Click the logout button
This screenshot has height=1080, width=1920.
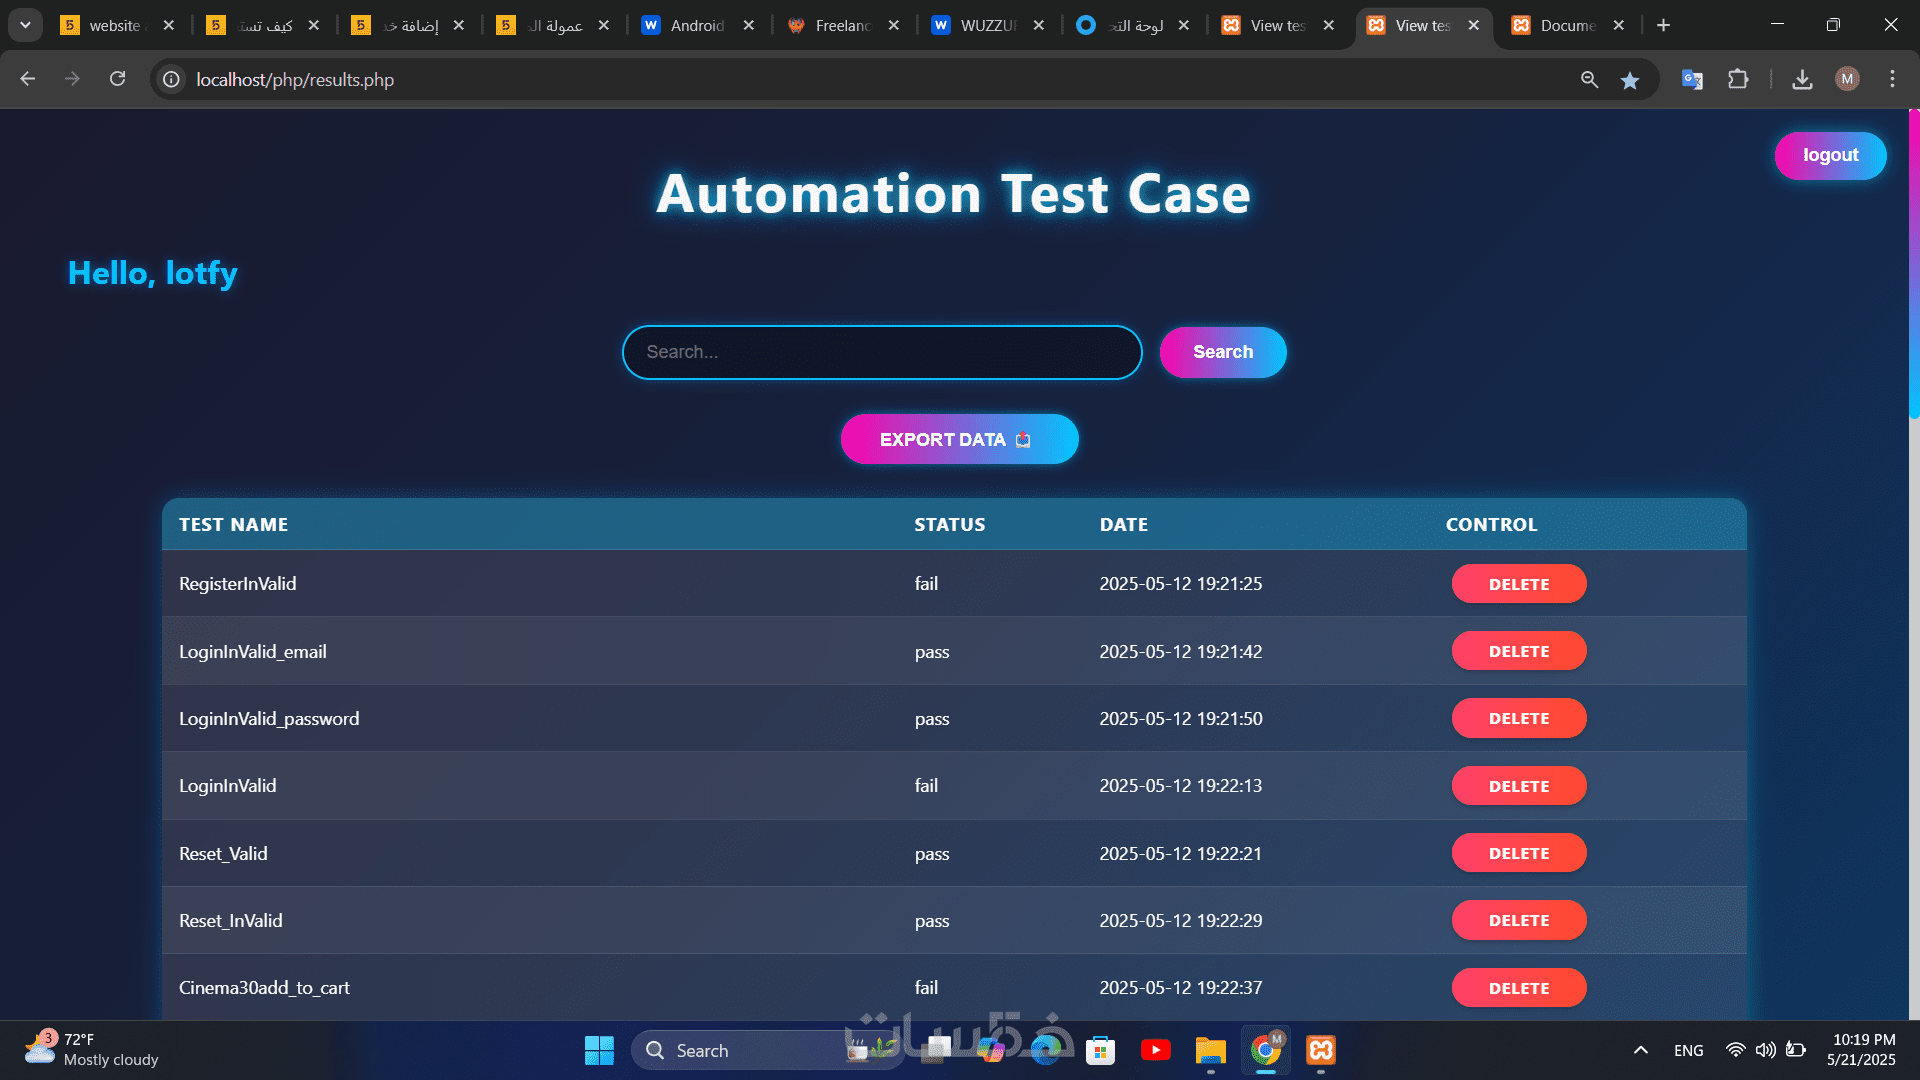[x=1830, y=155]
